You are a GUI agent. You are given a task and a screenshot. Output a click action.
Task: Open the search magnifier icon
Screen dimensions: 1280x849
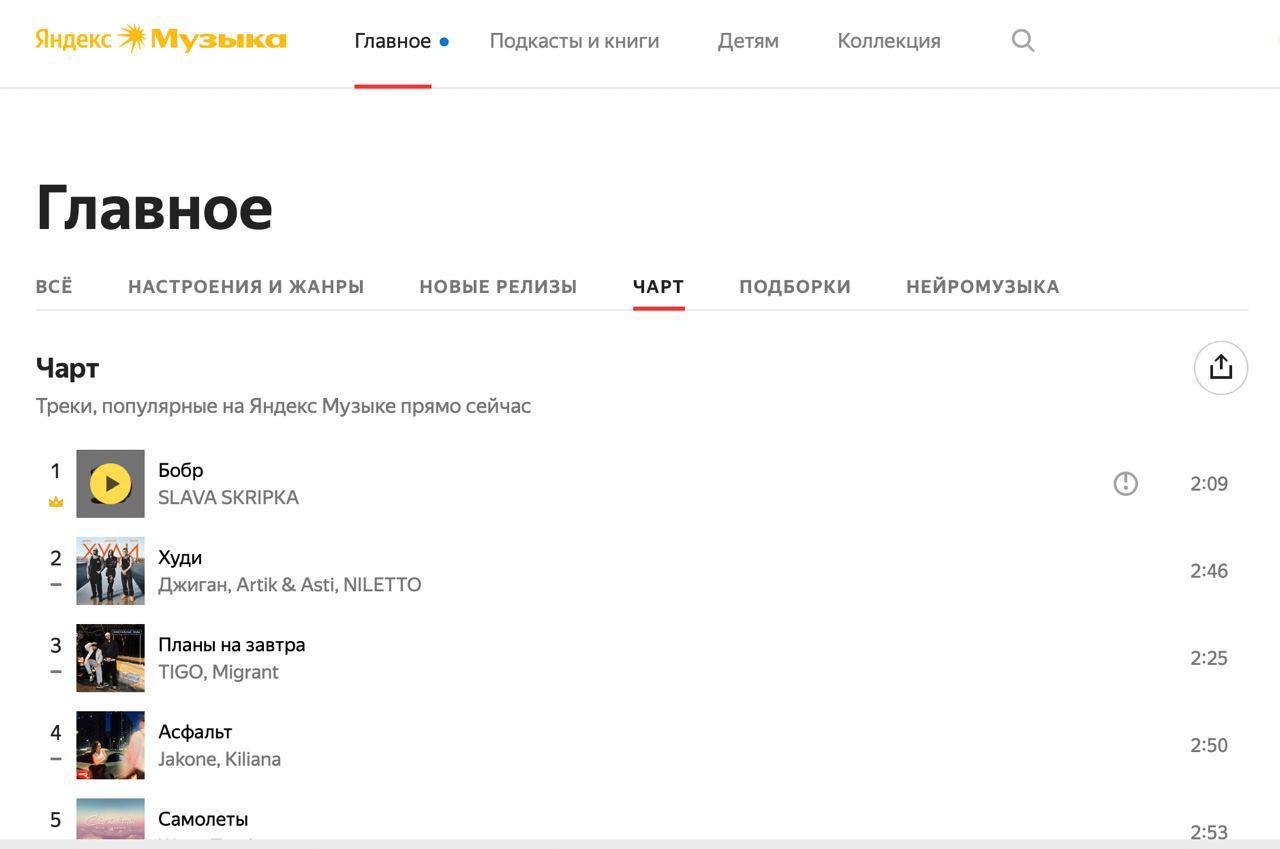1022,41
